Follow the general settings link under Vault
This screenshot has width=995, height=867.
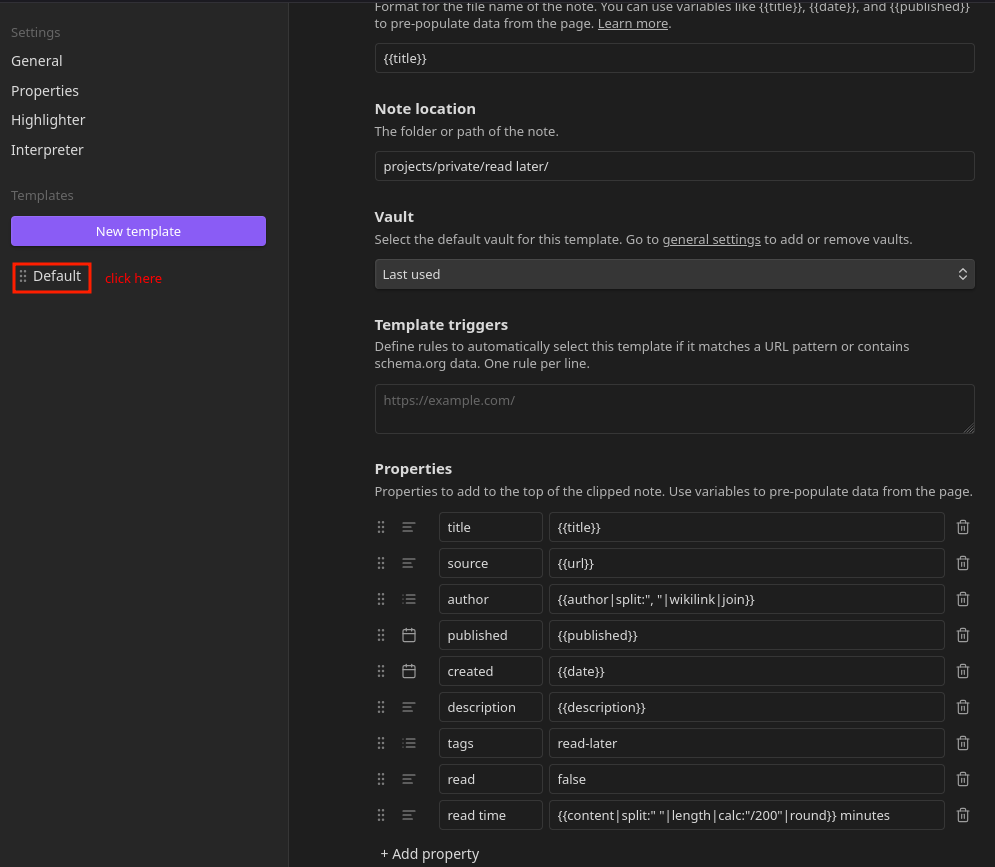[x=711, y=240]
